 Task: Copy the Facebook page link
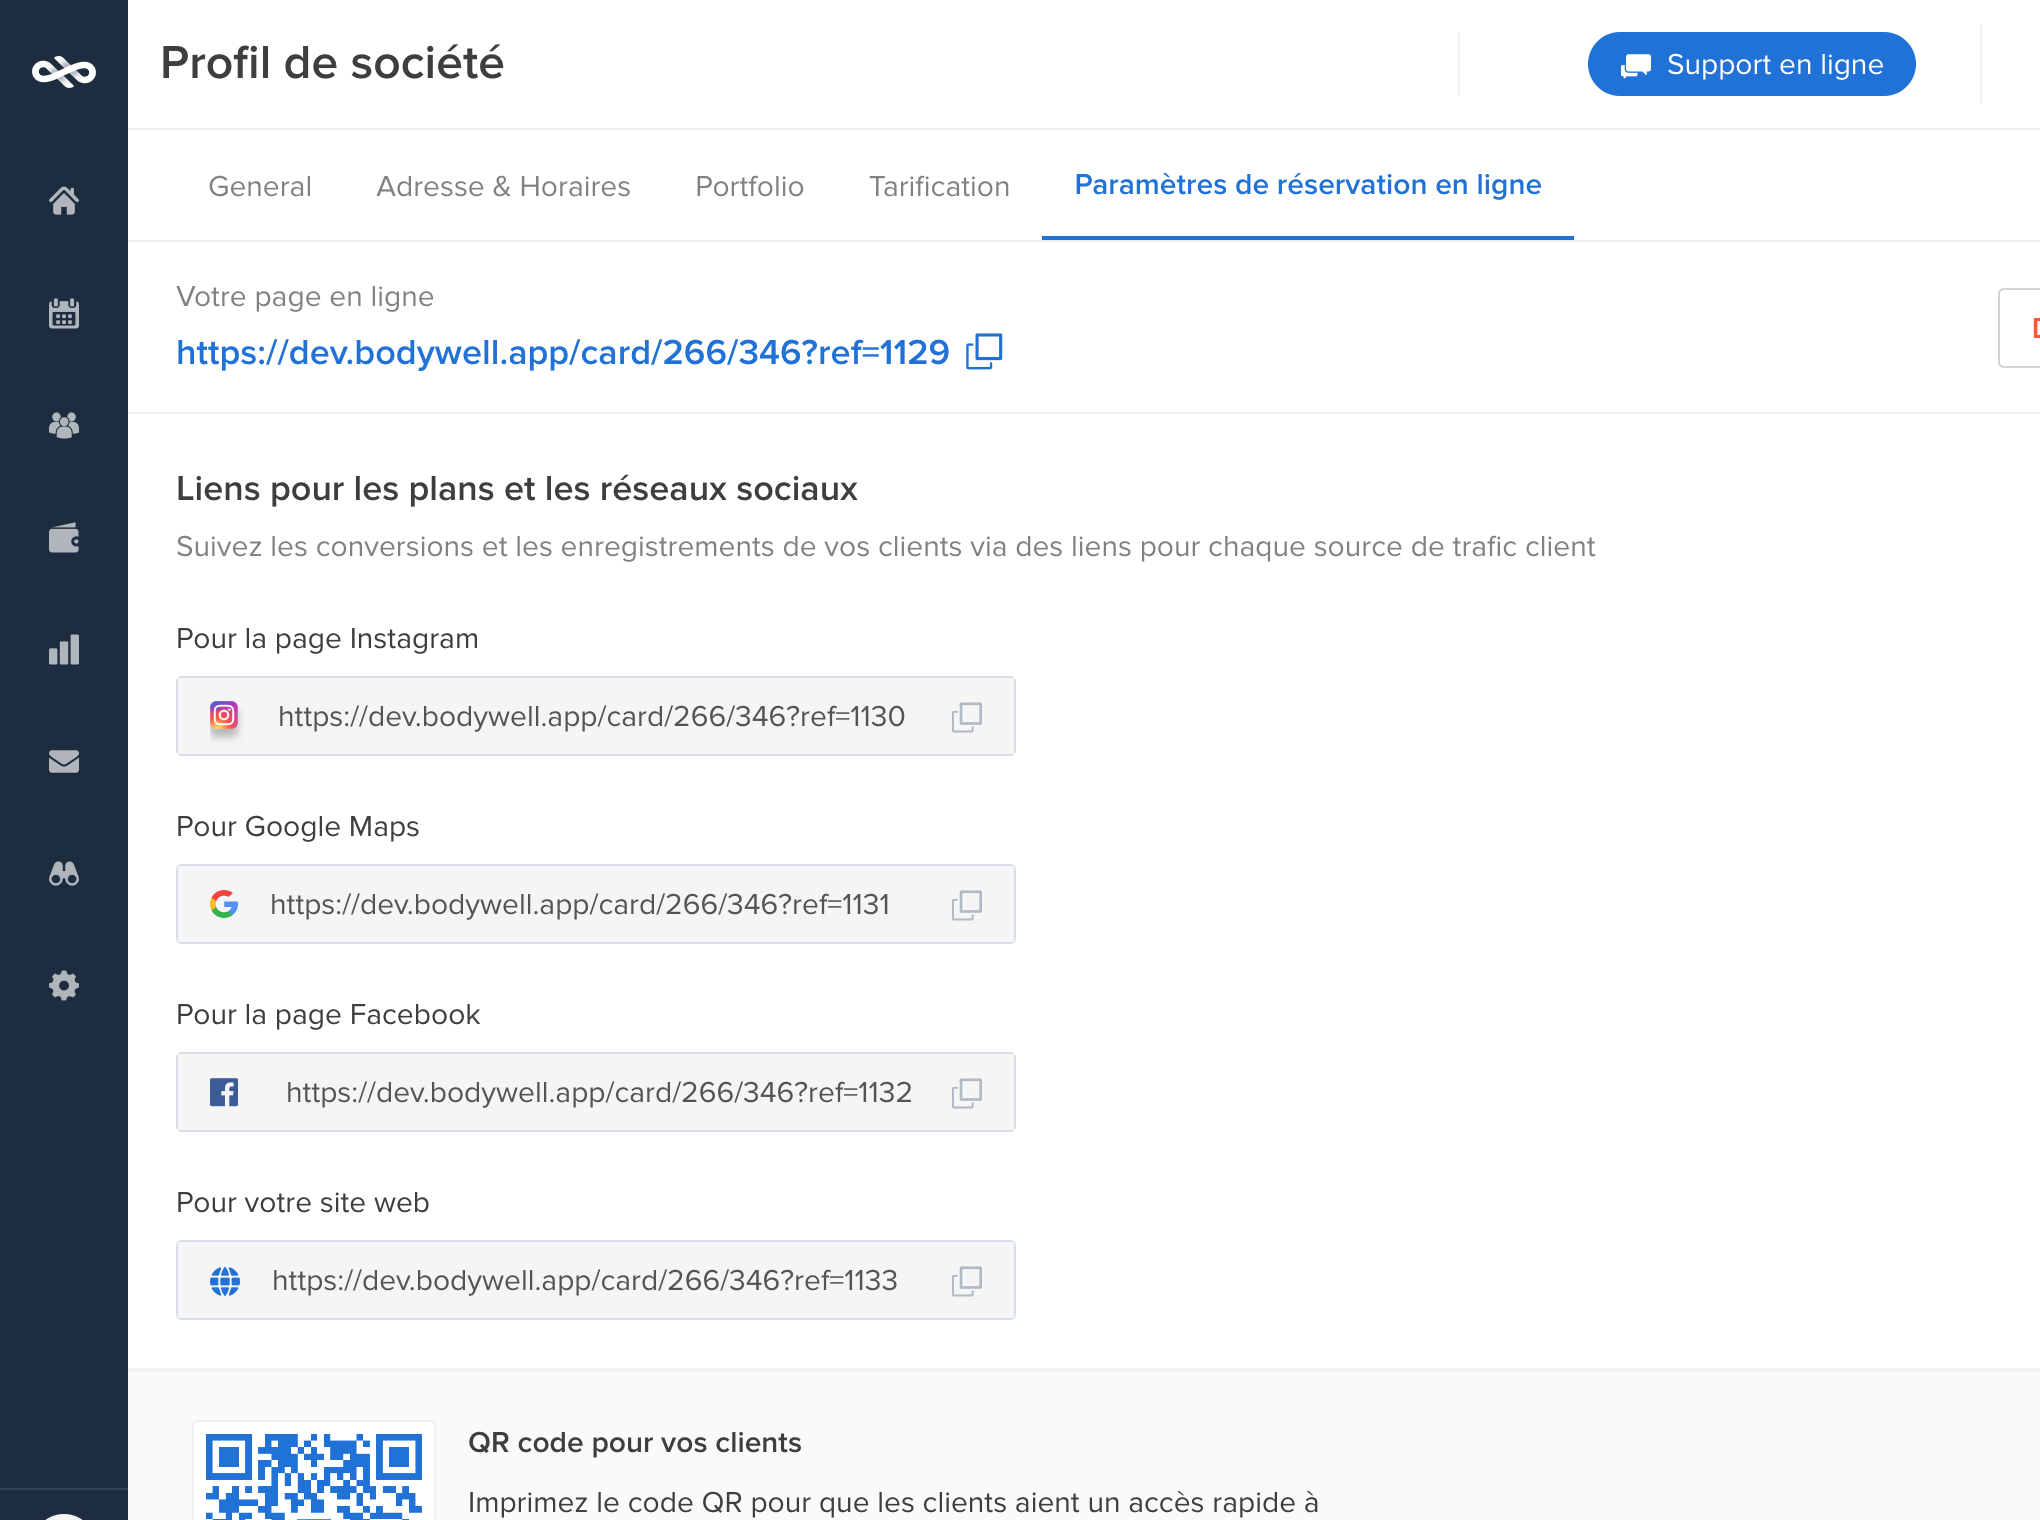966,1092
